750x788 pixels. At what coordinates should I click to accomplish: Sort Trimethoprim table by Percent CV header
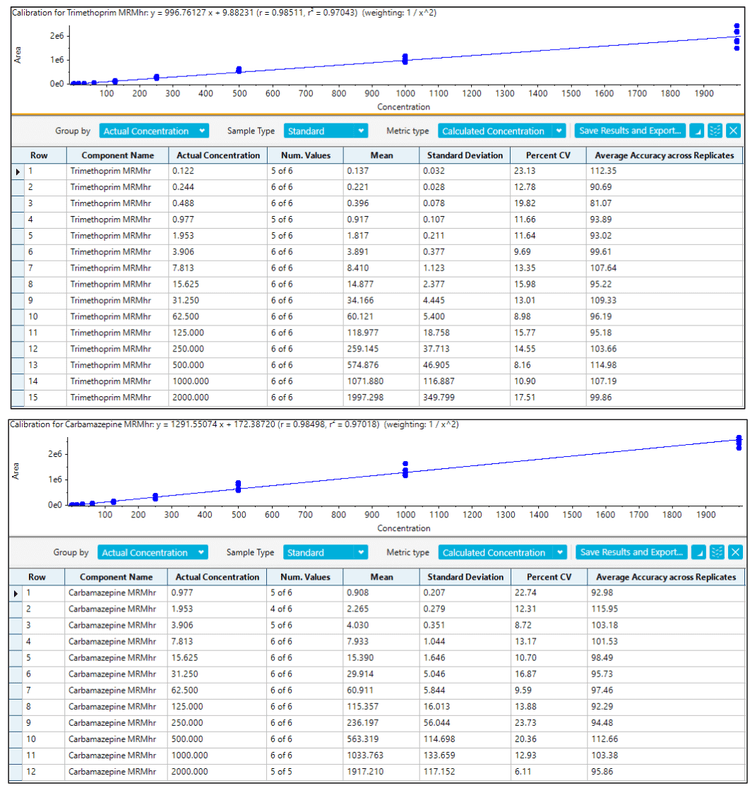point(546,156)
